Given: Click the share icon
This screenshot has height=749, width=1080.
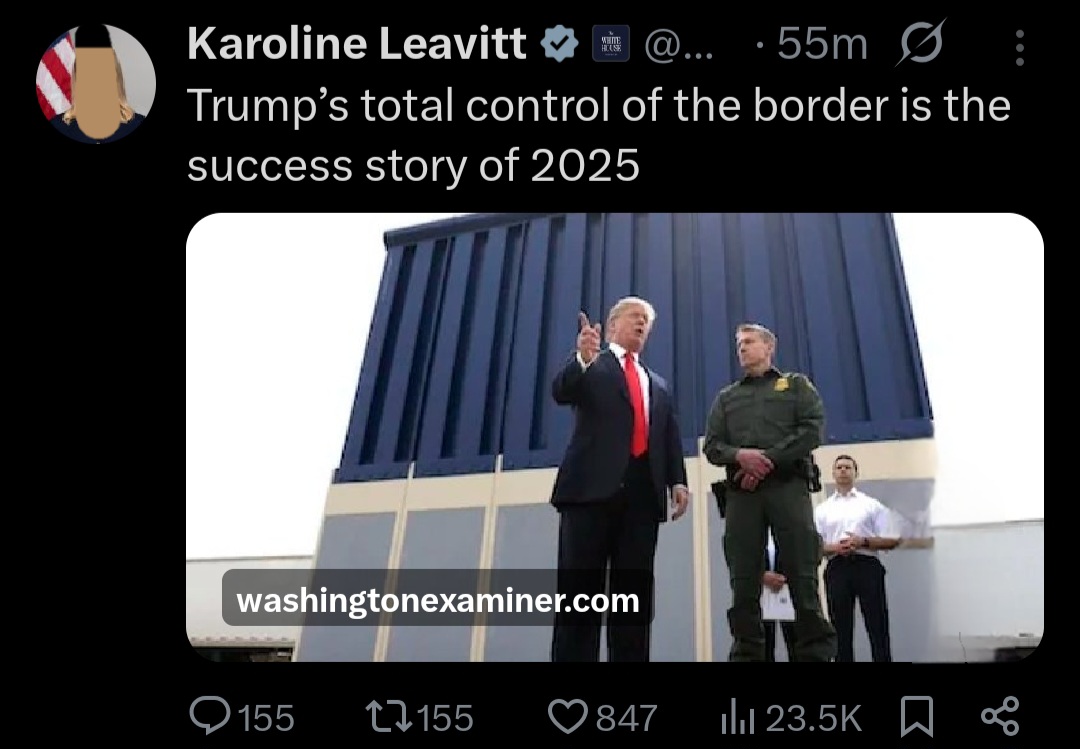Looking at the screenshot, I should pyautogui.click(x=999, y=717).
